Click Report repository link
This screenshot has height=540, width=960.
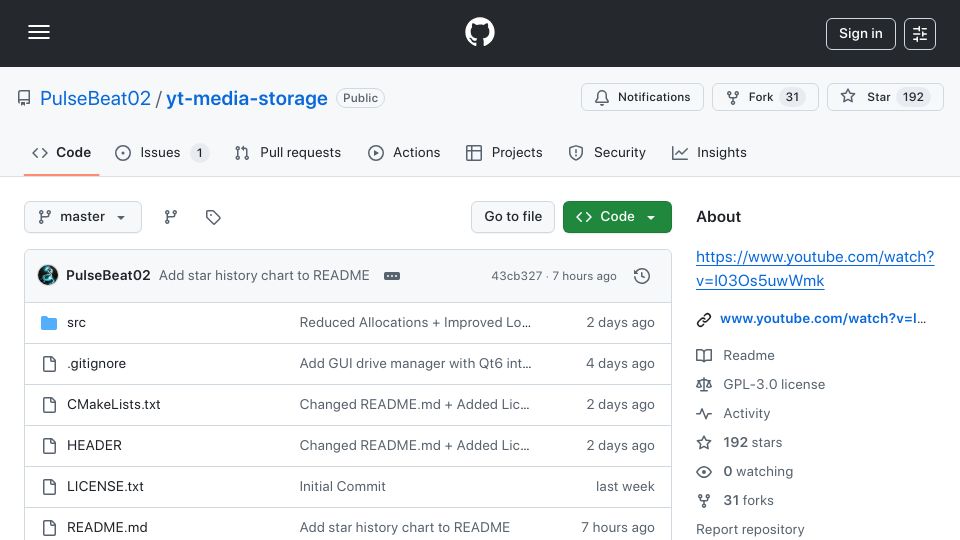750,530
